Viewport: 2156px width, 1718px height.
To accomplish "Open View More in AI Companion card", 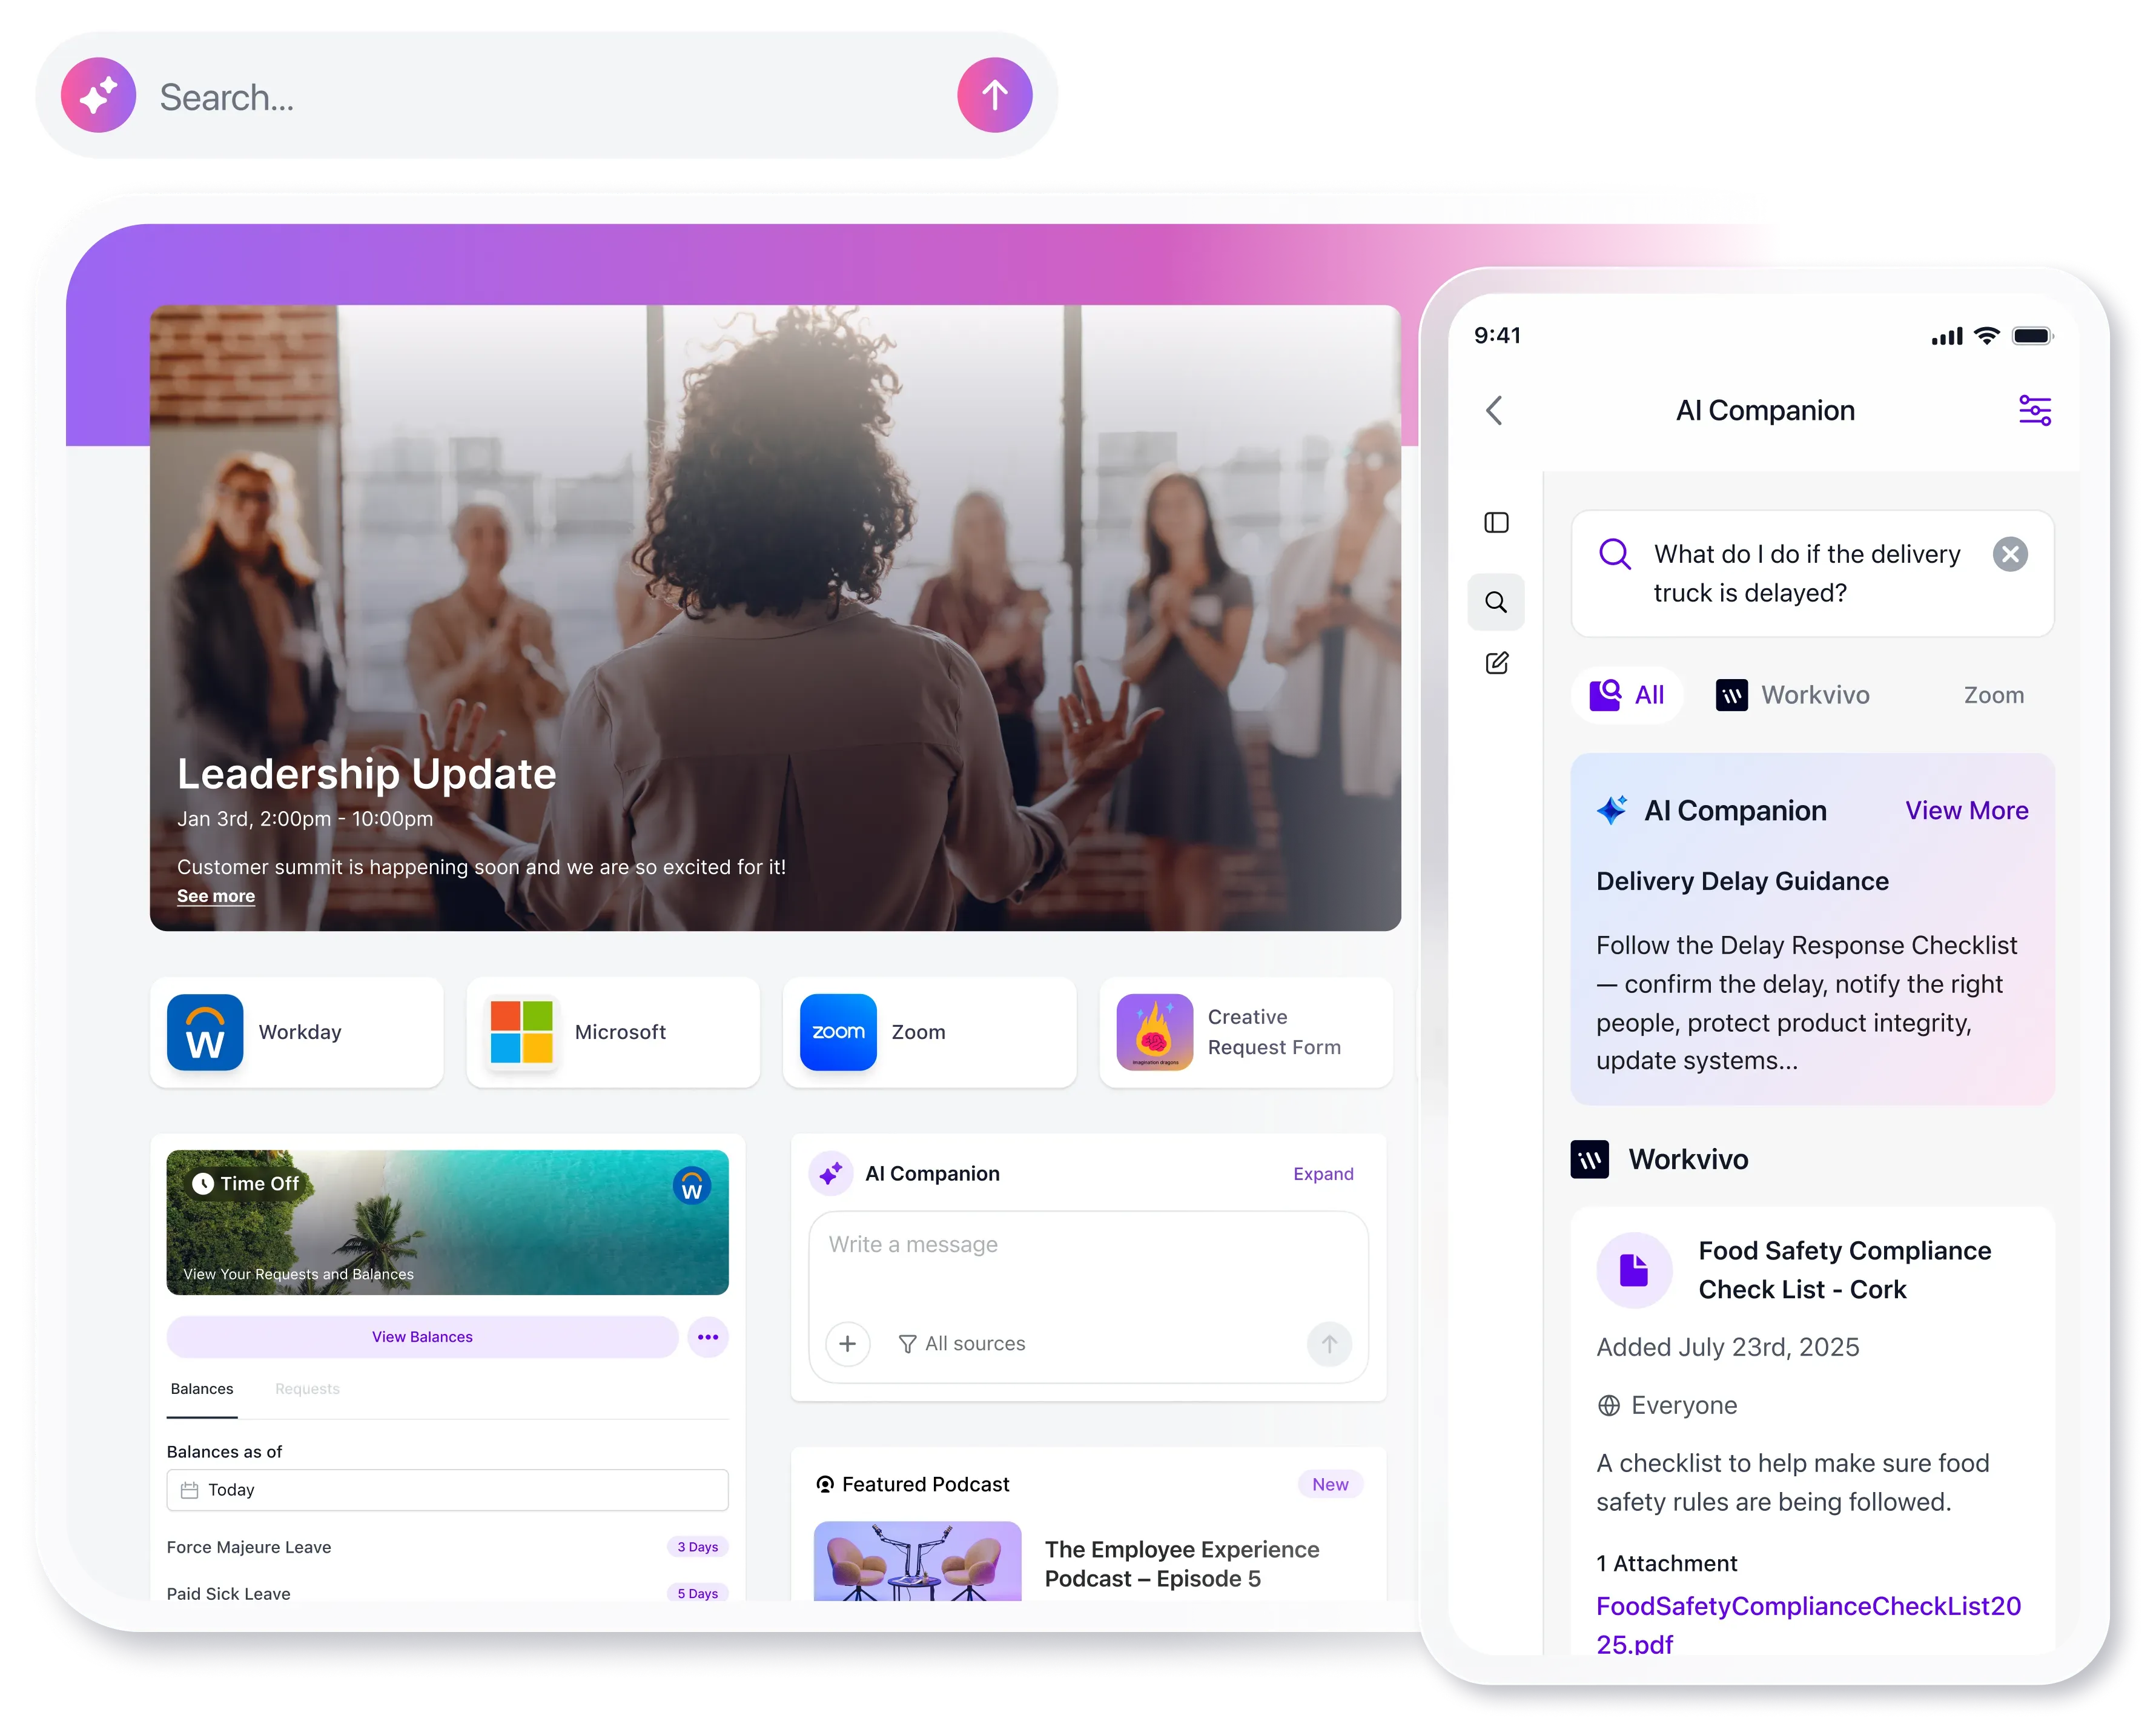I will (1966, 811).
